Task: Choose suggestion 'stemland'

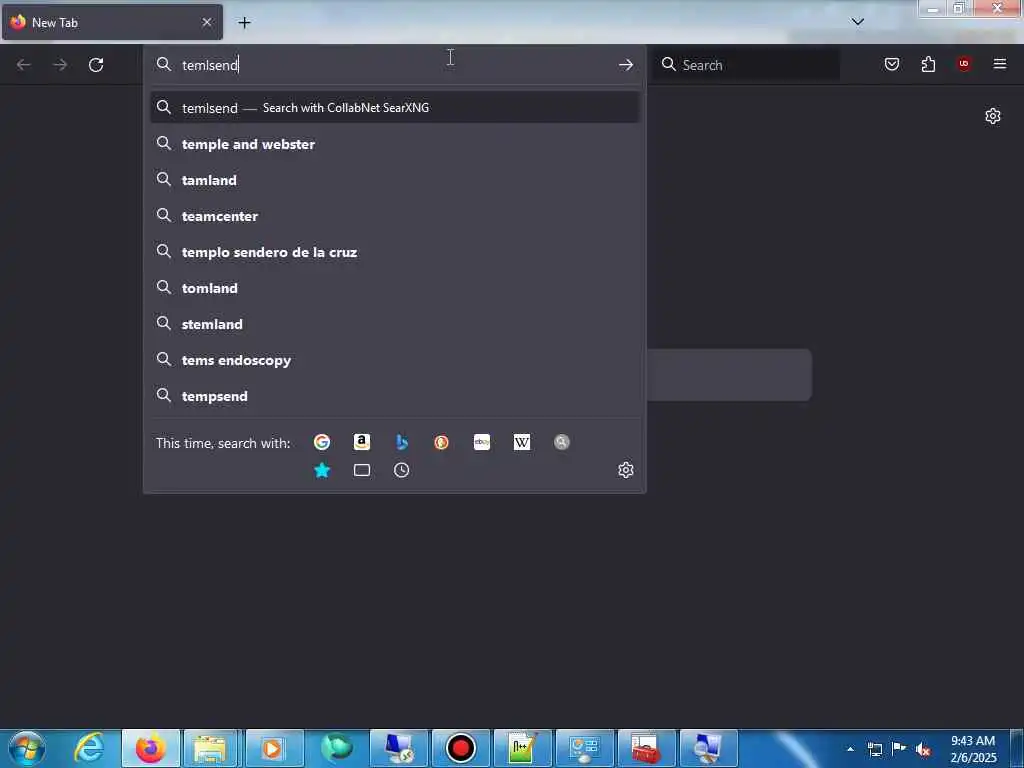Action: (394, 324)
